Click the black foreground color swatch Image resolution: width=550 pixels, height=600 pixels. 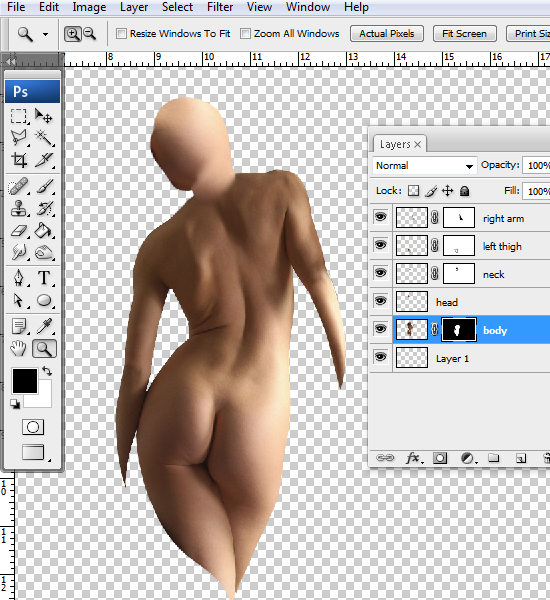(x=25, y=381)
